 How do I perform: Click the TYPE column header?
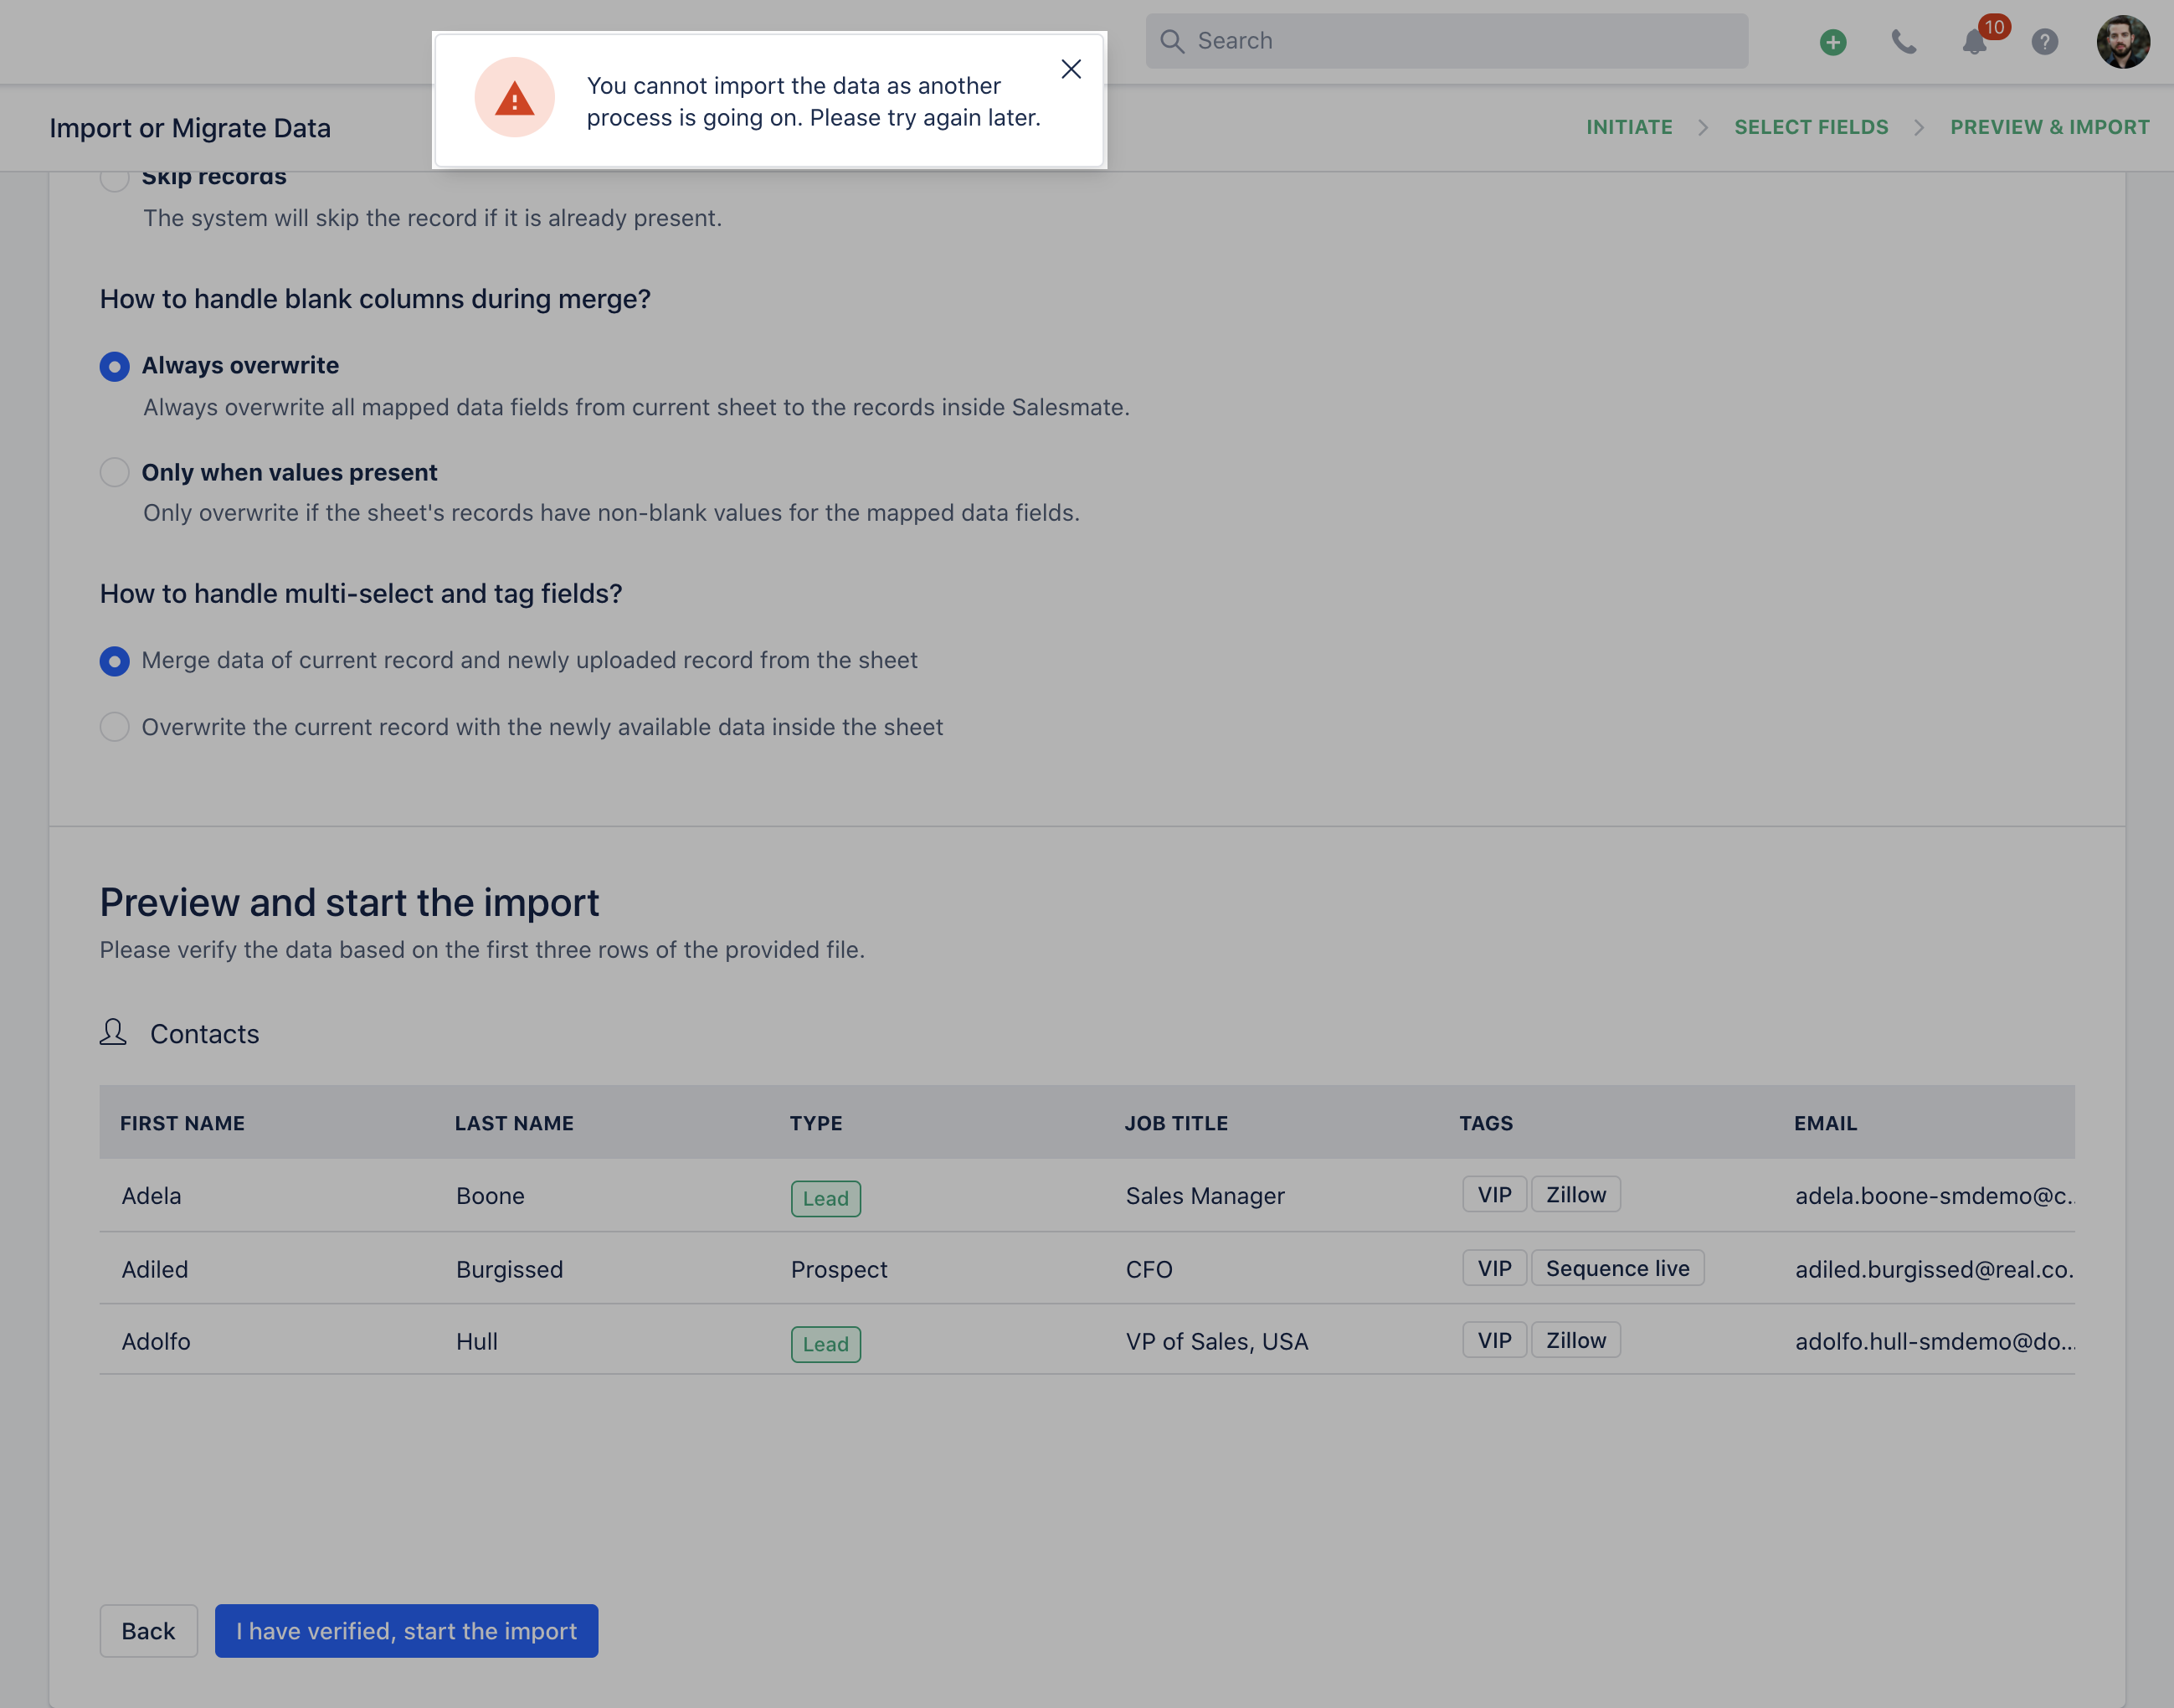(x=816, y=1123)
